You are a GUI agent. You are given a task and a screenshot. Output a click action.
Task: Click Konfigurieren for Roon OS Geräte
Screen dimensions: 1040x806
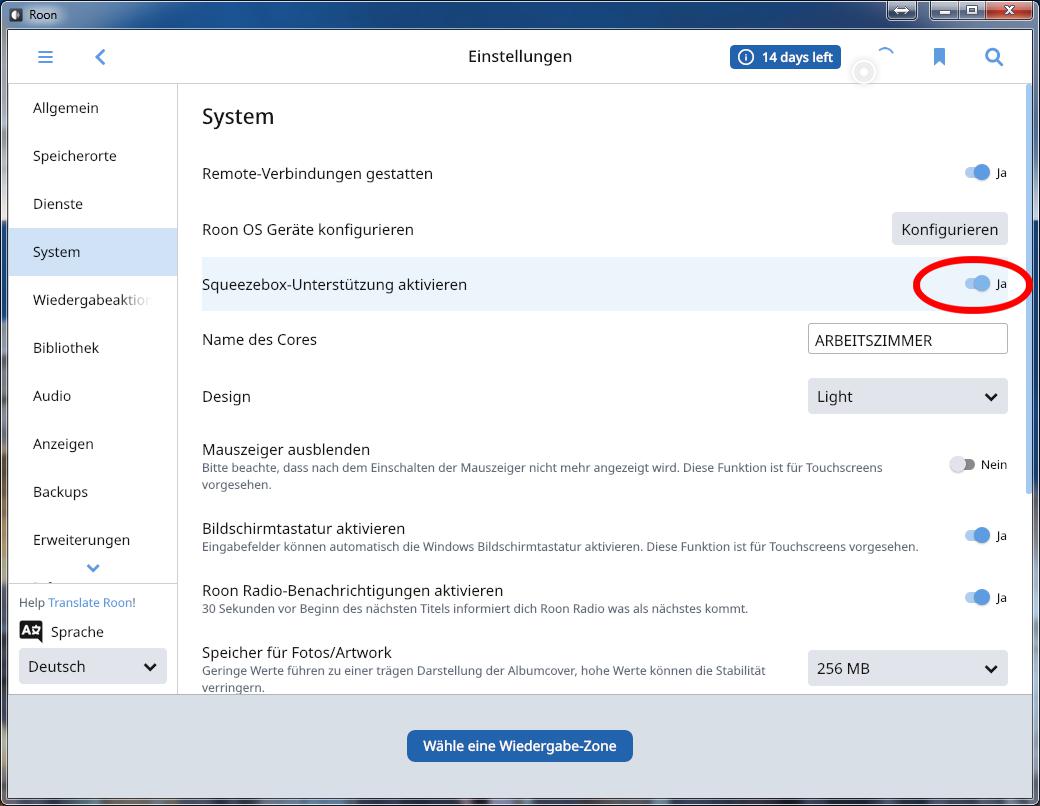pos(949,229)
